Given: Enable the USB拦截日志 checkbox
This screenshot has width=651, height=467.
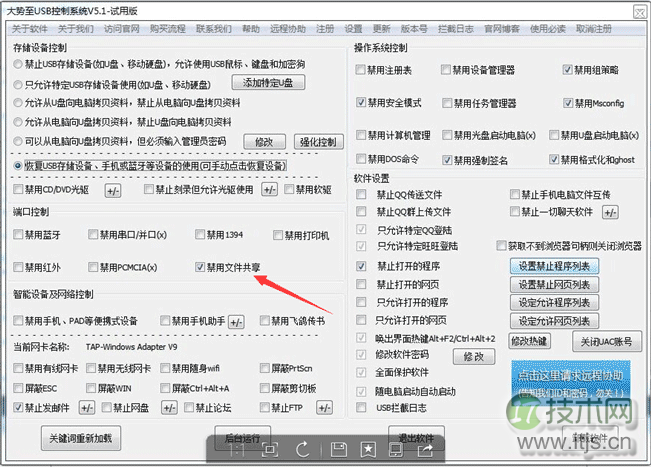Looking at the screenshot, I should [361, 407].
